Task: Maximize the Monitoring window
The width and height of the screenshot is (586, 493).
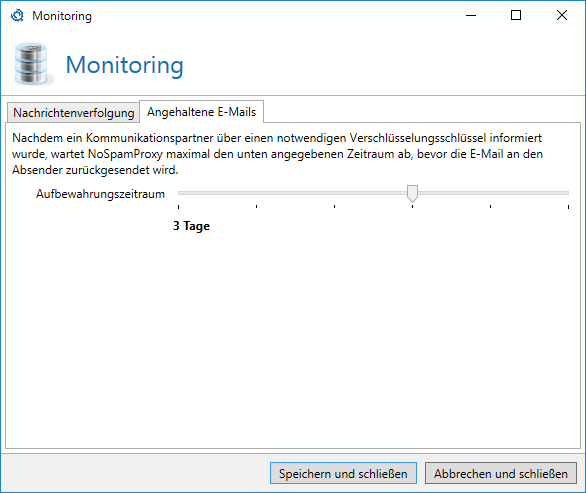Action: pyautogui.click(x=516, y=15)
